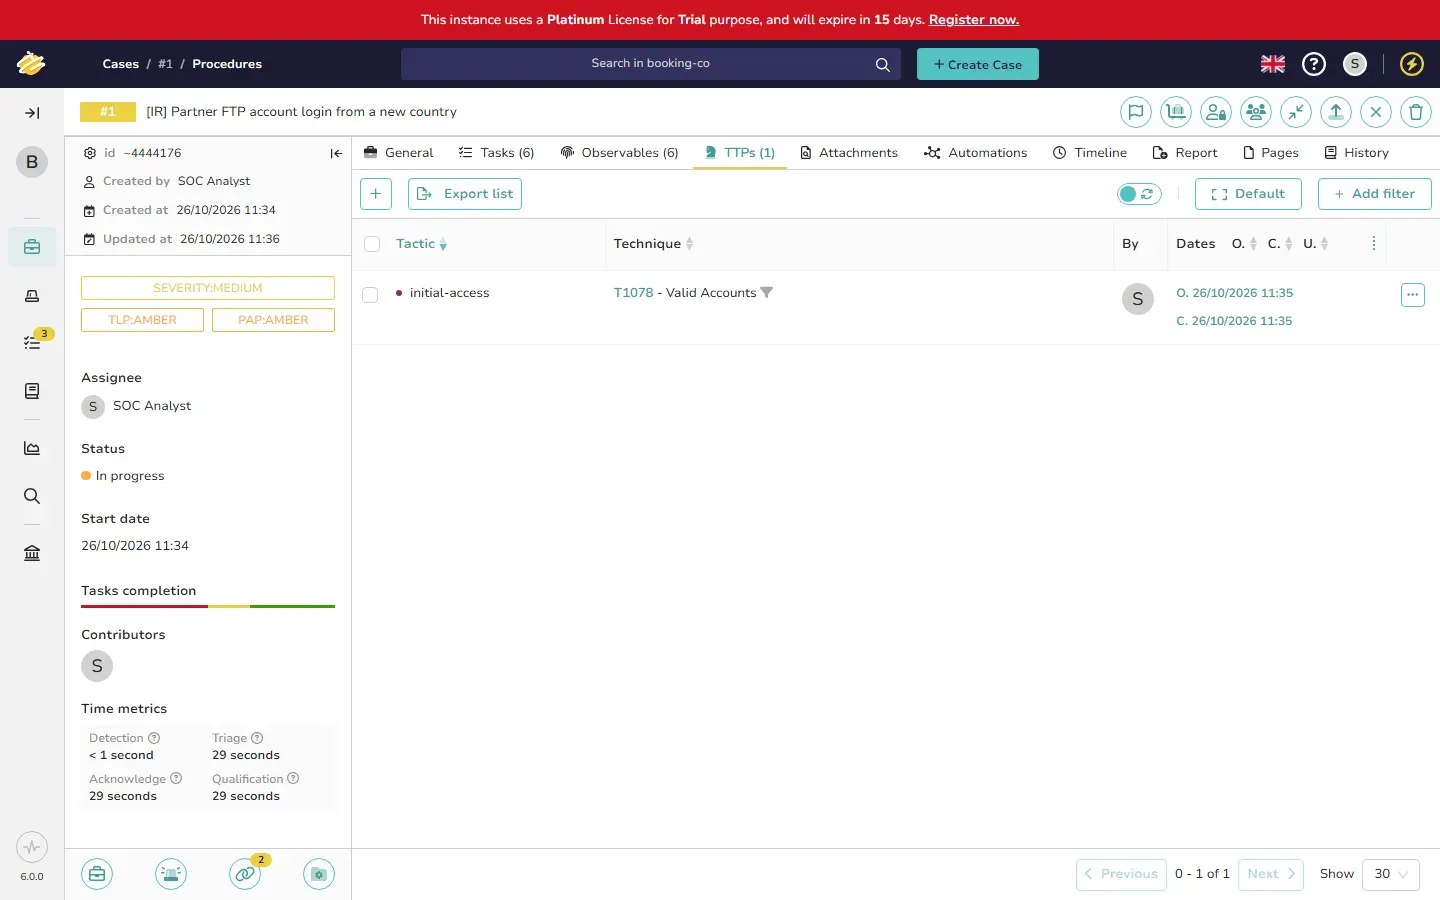
Task: Click the flag case icon
Action: [x=1136, y=112]
